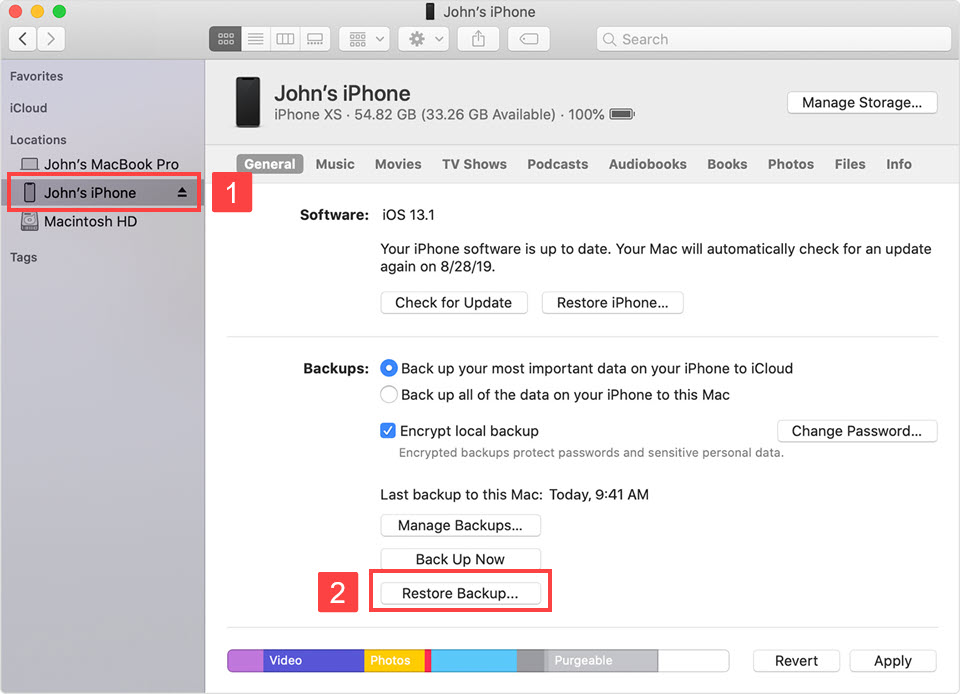Image resolution: width=960 pixels, height=694 pixels.
Task: Expand the Tags sidebar section
Action: click(x=23, y=258)
